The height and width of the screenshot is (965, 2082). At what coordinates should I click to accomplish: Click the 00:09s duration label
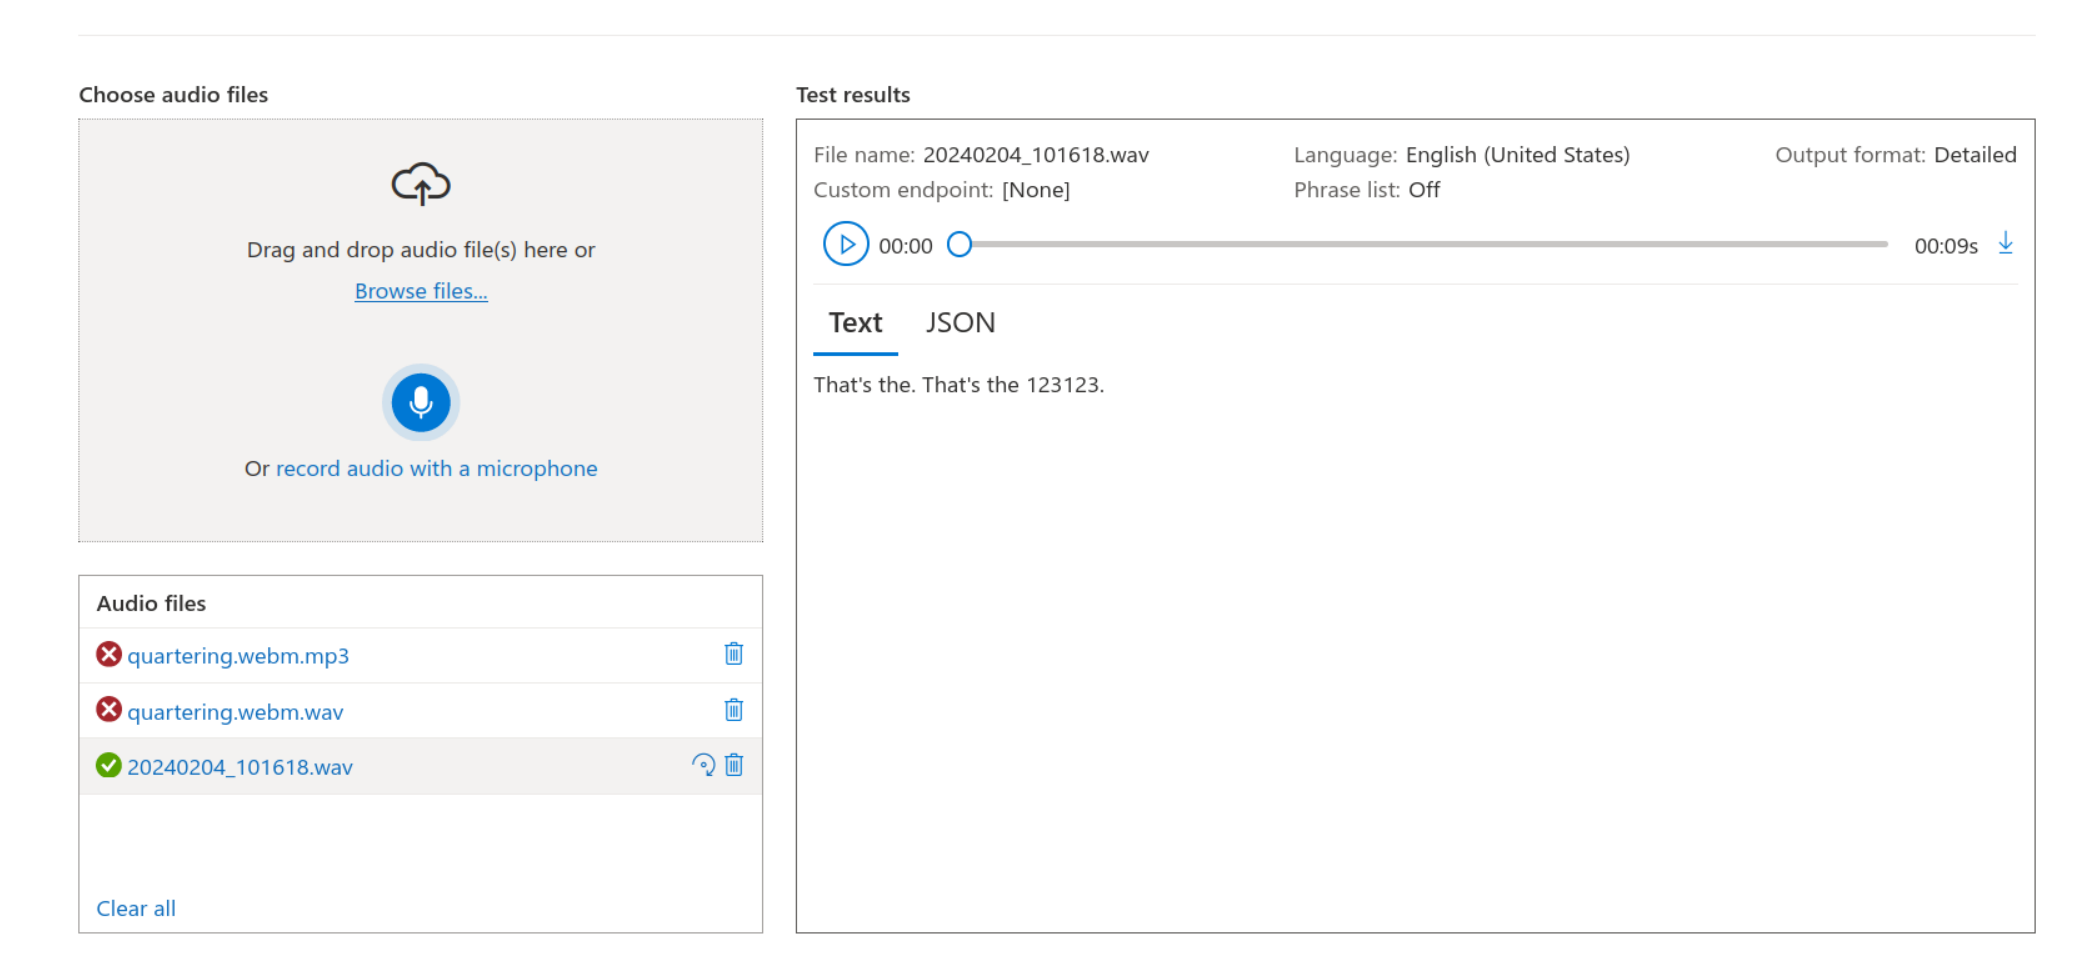tap(1946, 246)
